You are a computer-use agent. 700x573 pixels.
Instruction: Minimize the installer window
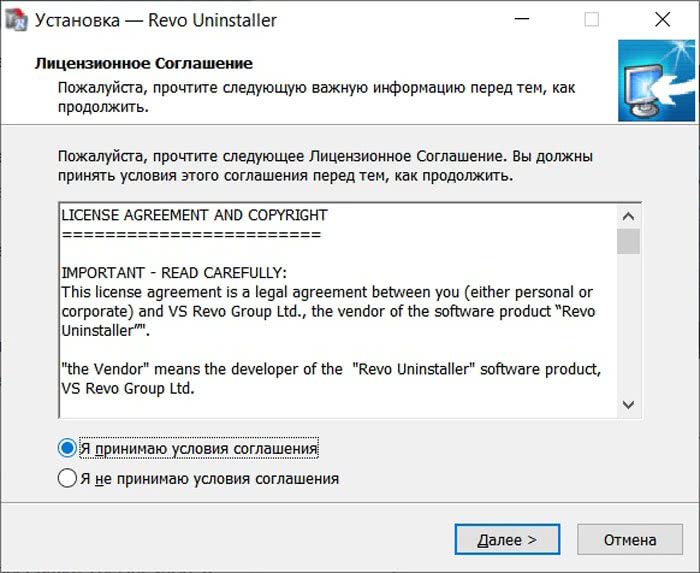pos(521,20)
